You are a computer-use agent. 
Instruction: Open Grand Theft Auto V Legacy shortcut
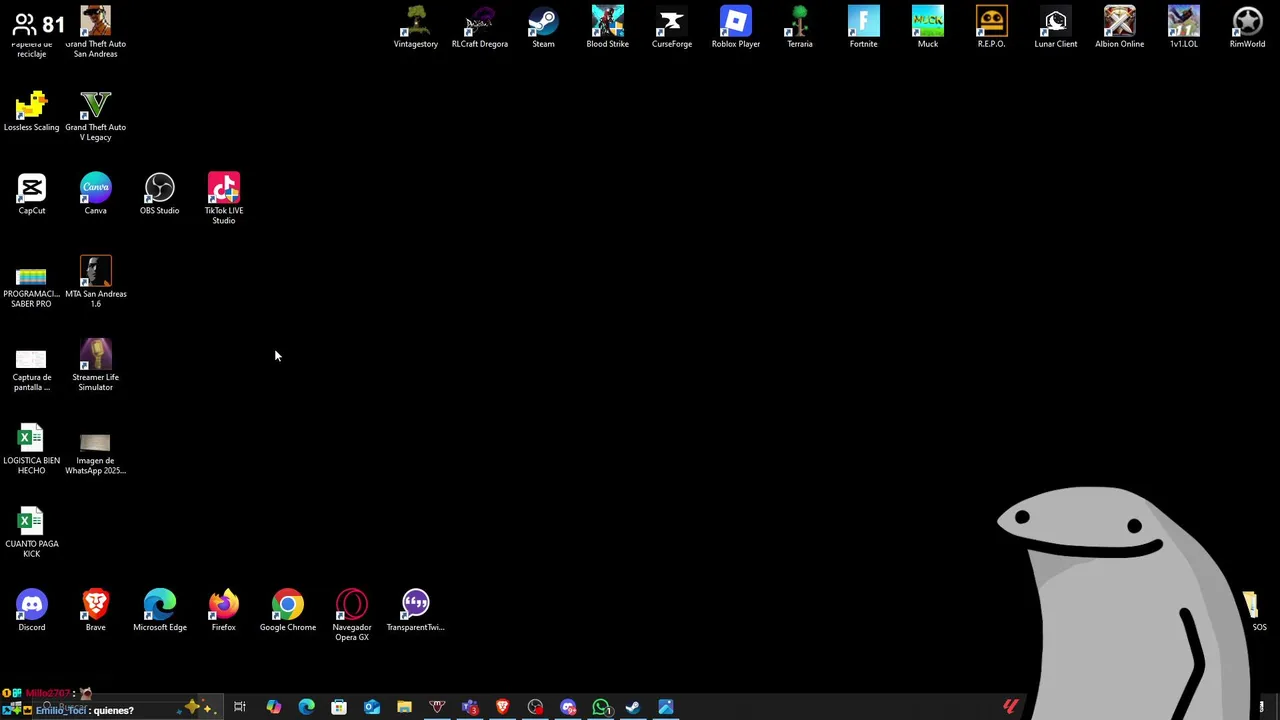pyautogui.click(x=95, y=116)
